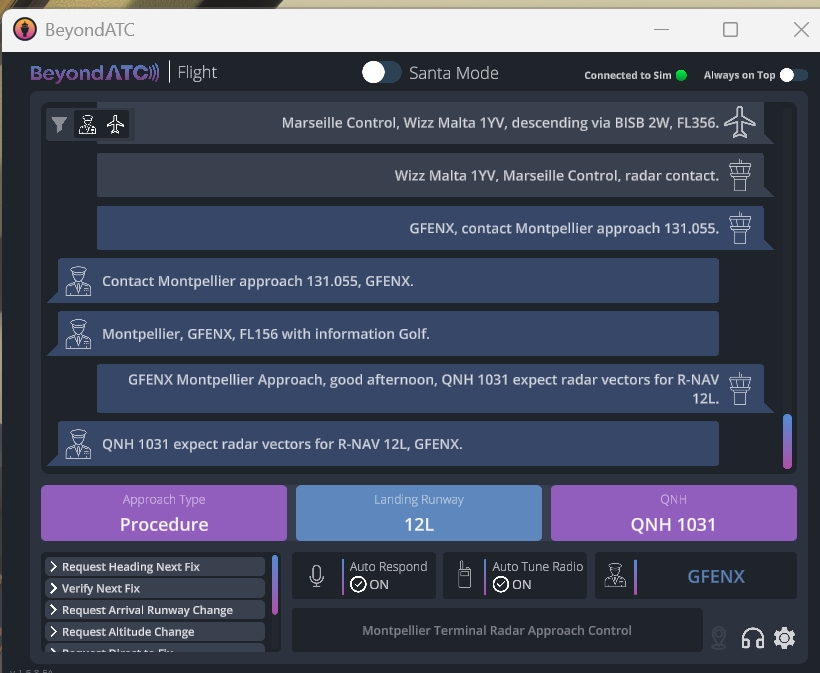The image size is (820, 673).
Task: Click the microphone icon near Auto Respond
Action: (x=316, y=576)
